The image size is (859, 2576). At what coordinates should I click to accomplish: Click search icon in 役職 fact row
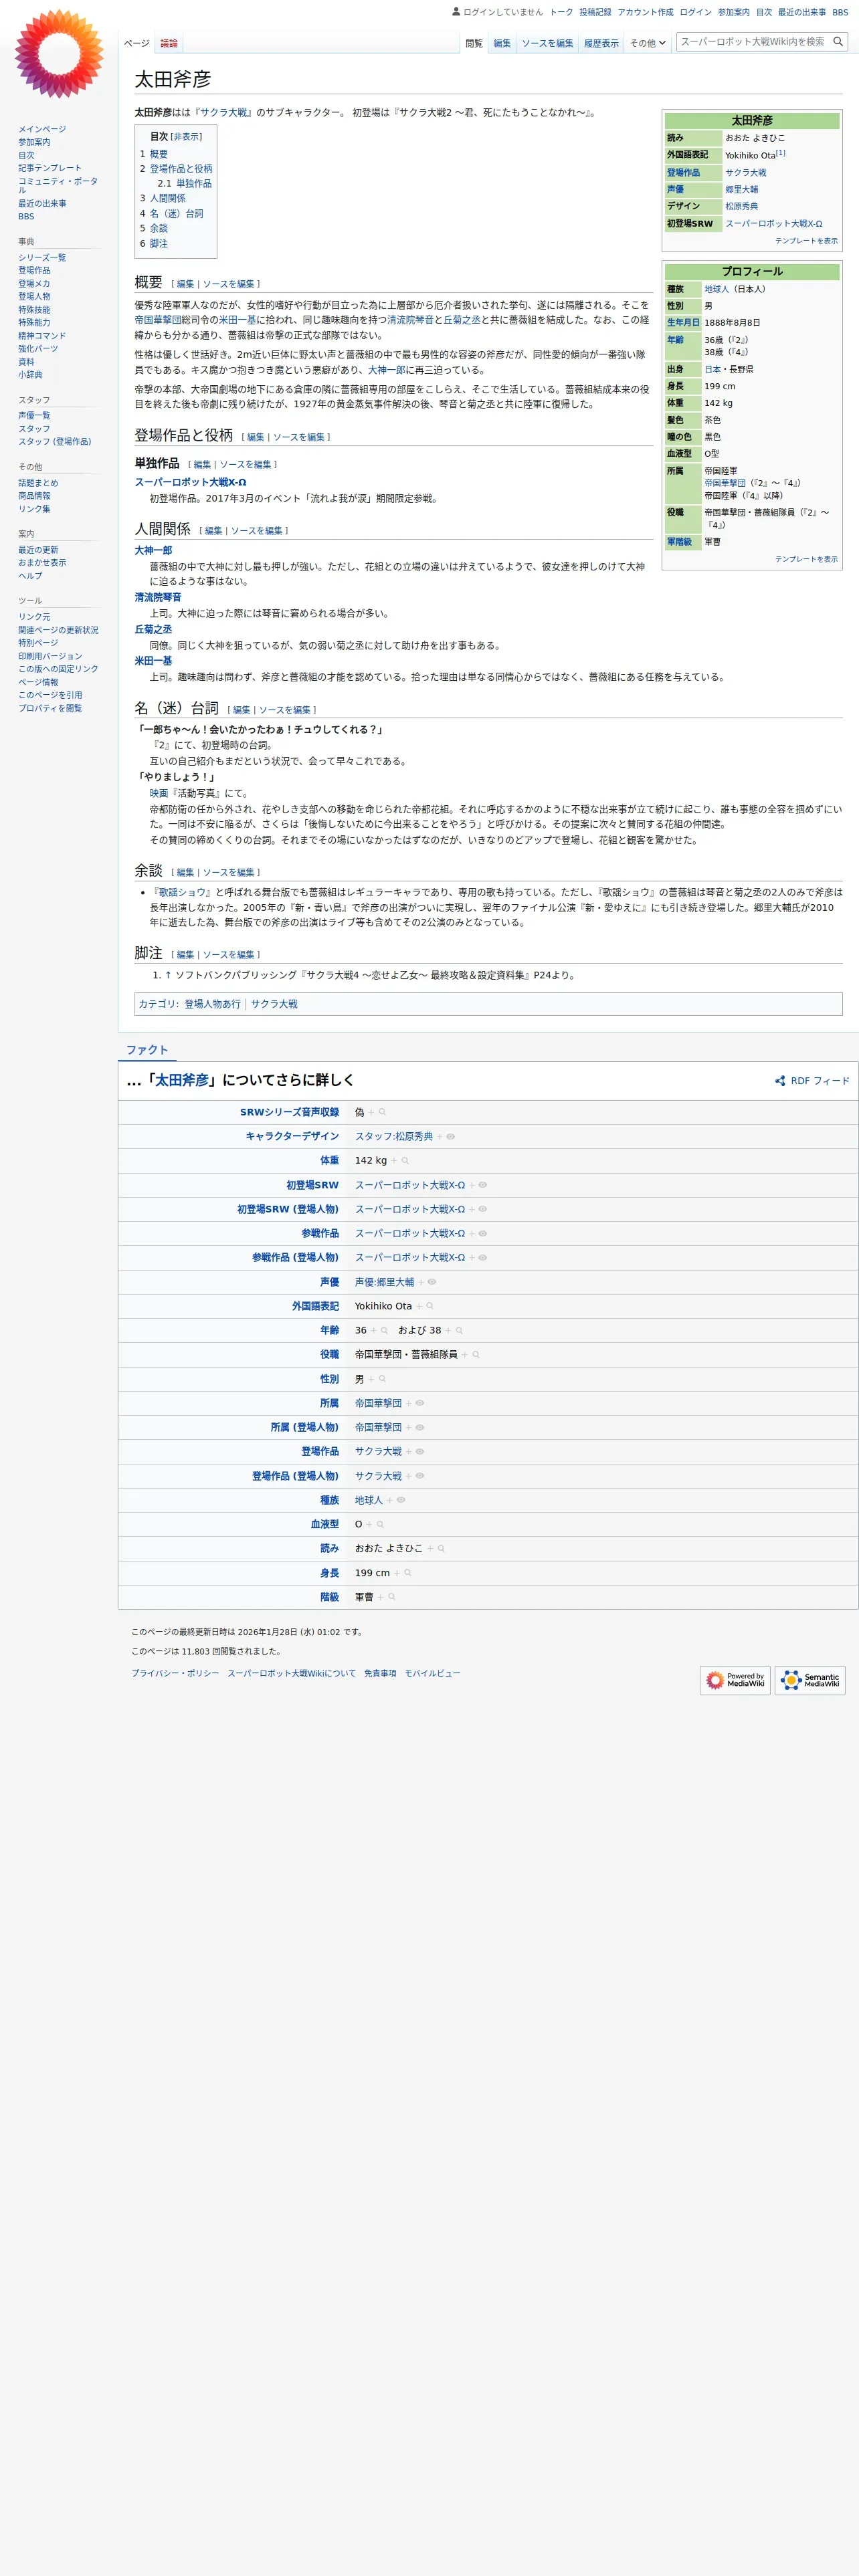click(476, 1355)
